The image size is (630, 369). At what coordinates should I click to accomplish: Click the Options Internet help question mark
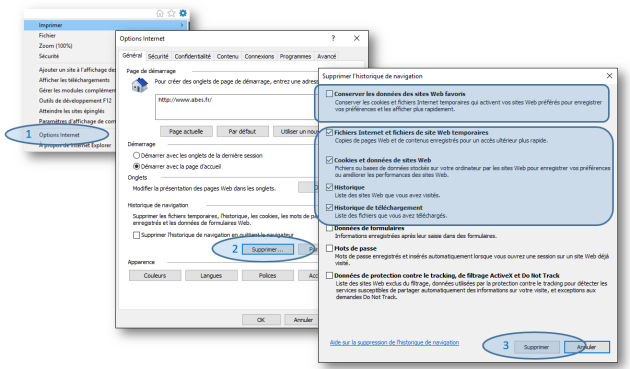(333, 38)
